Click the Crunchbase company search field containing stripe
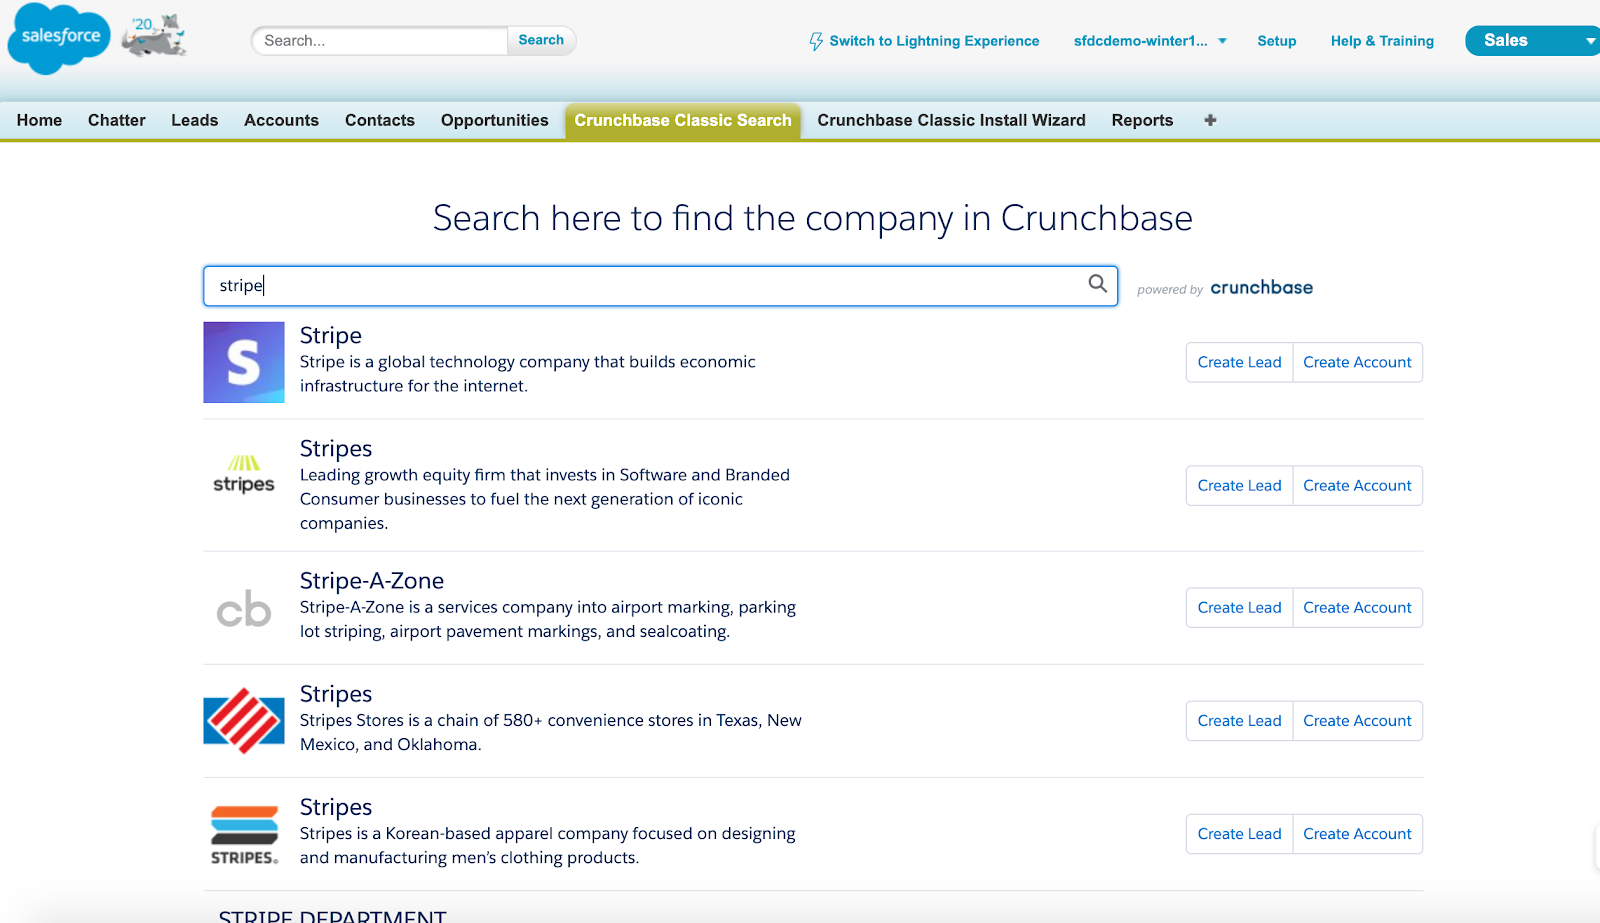1600x923 pixels. click(x=660, y=286)
